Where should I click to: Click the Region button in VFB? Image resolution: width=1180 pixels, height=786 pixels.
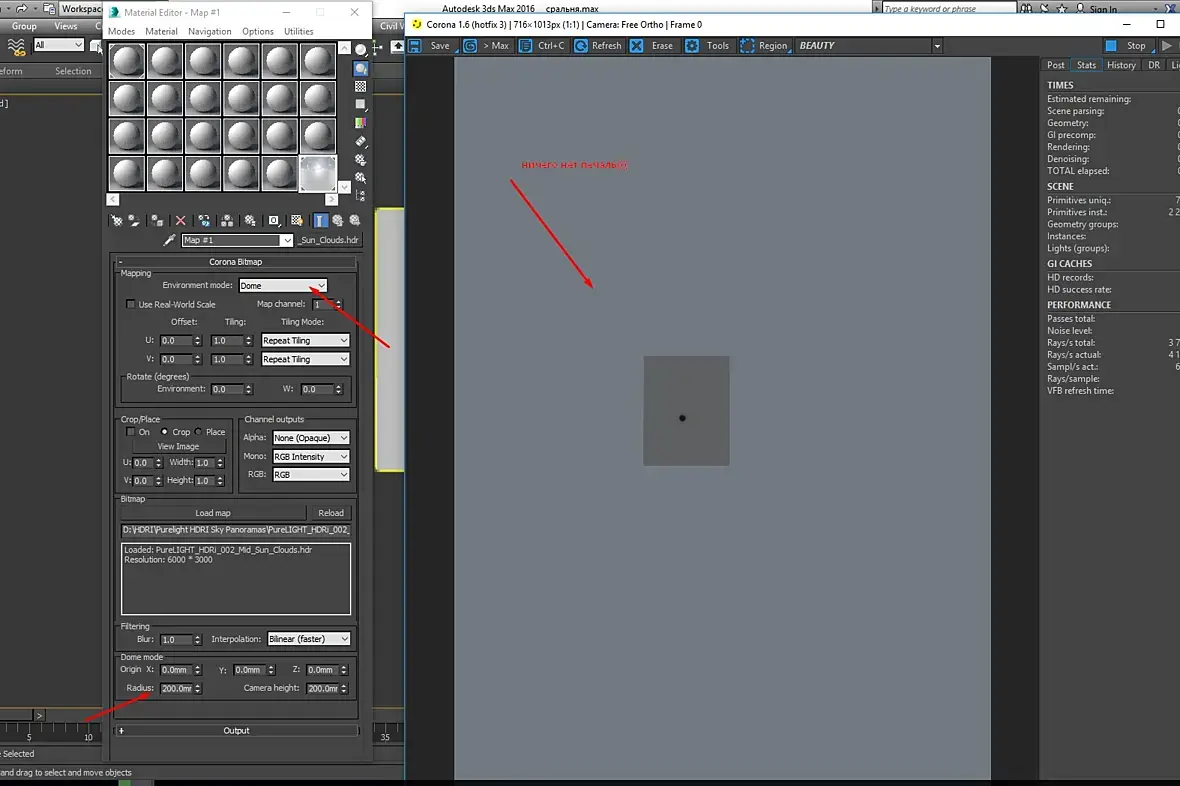tap(764, 46)
